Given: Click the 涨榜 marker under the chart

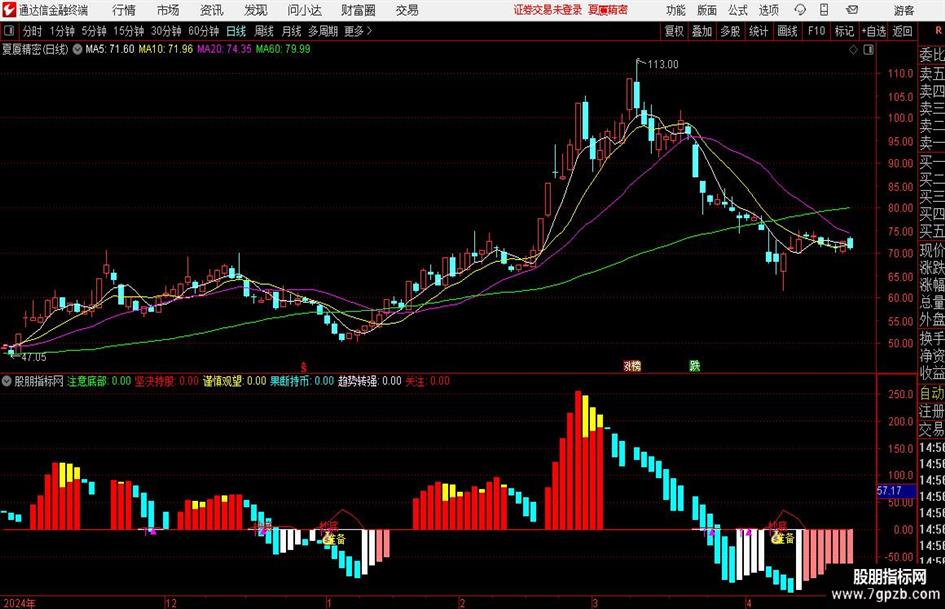Looking at the screenshot, I should pos(632,365).
